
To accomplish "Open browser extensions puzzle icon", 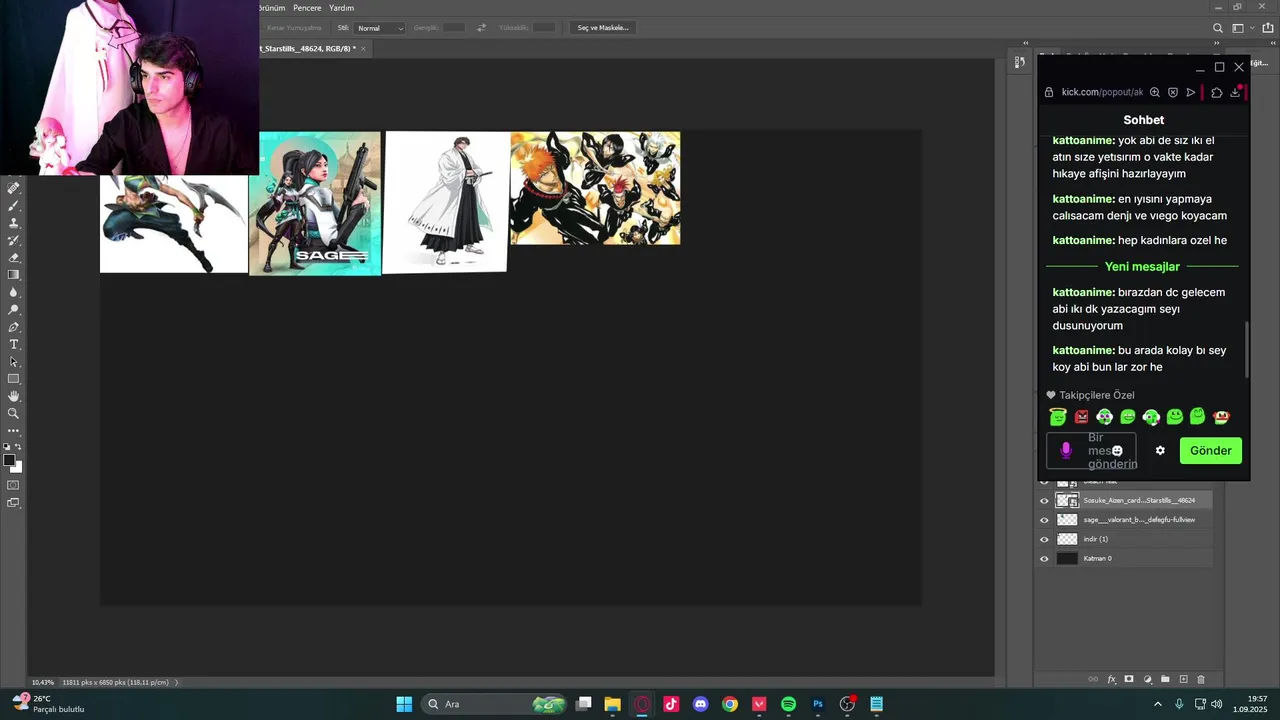I will 1217,92.
